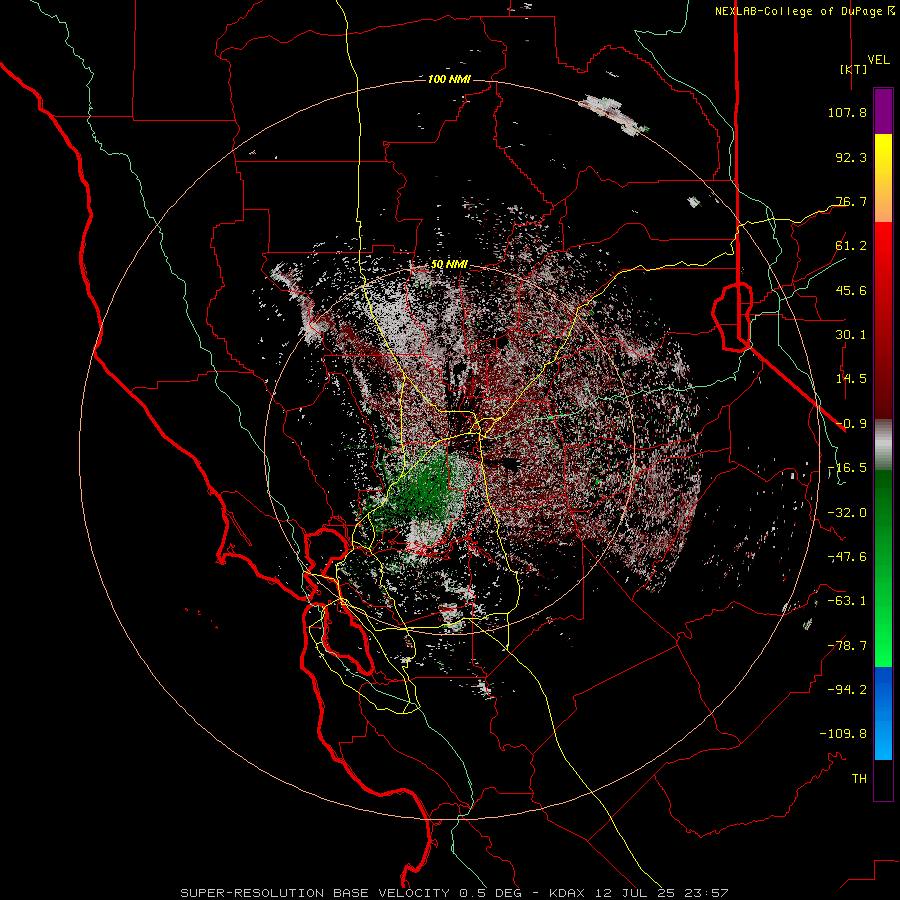
Task: Click the thick red loop outlining Lake Tahoe
Action: point(732,316)
